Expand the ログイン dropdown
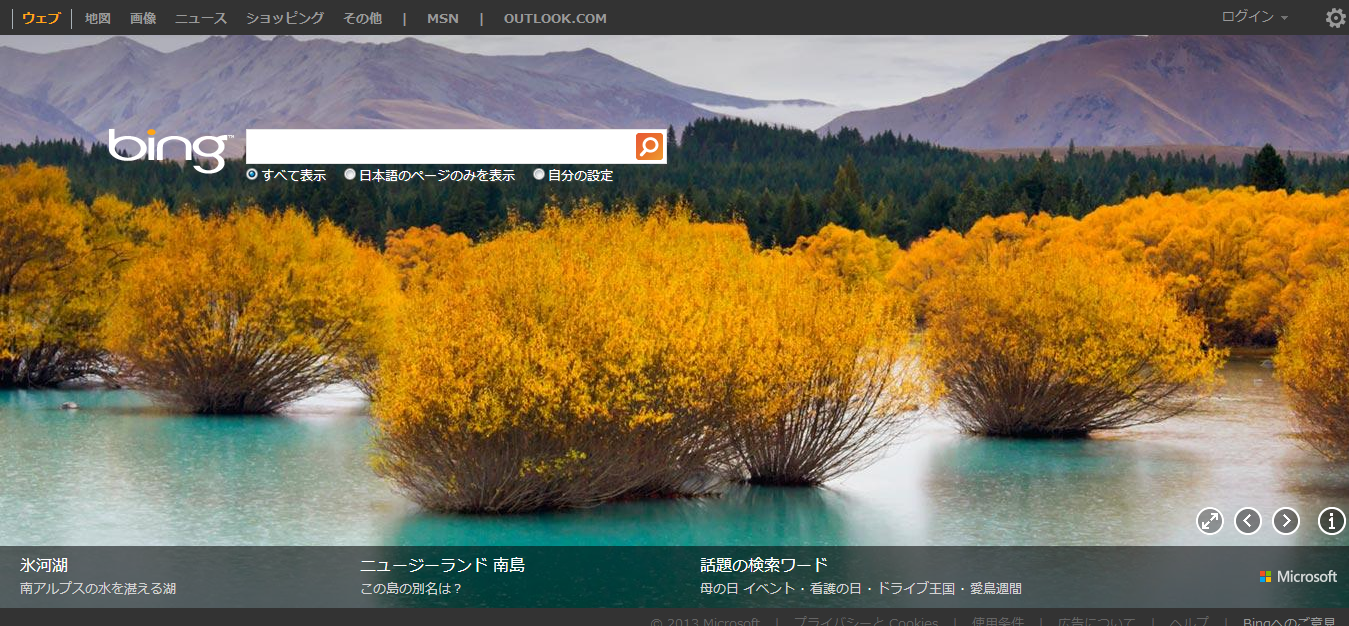Screen dimensions: 1349x626 click(x=1254, y=17)
